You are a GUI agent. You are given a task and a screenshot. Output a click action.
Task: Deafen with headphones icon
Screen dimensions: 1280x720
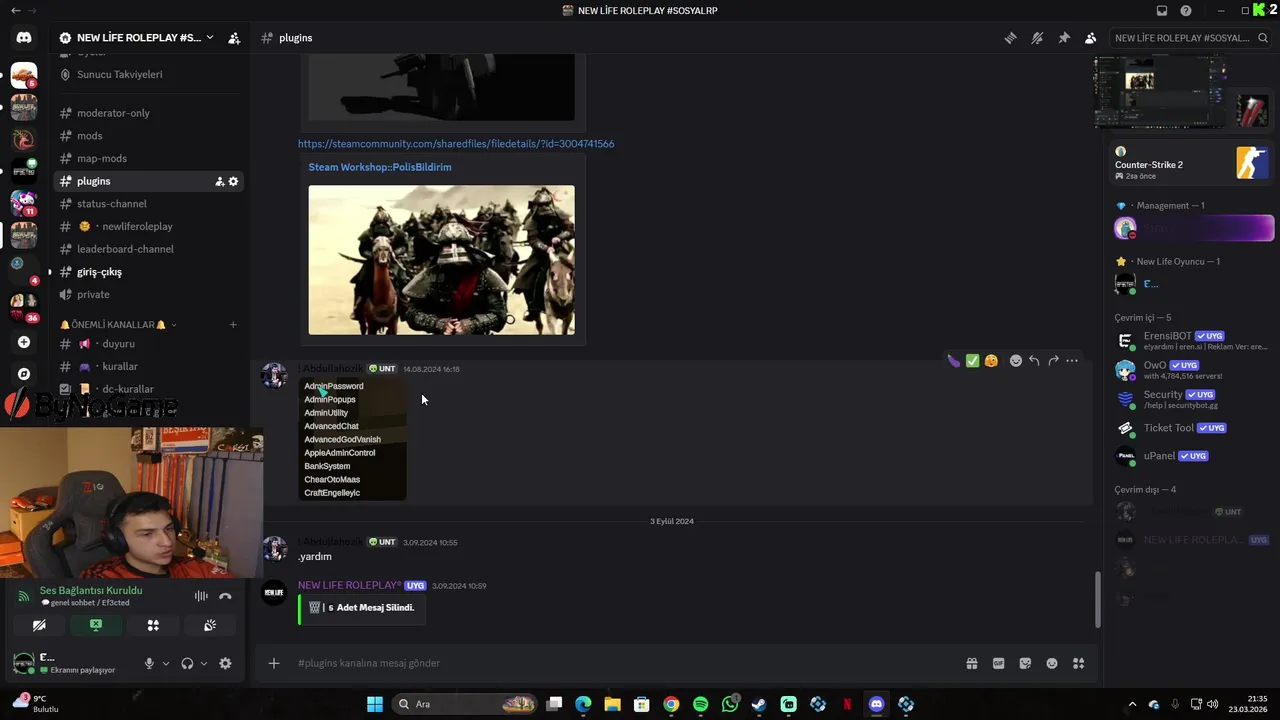pyautogui.click(x=187, y=663)
